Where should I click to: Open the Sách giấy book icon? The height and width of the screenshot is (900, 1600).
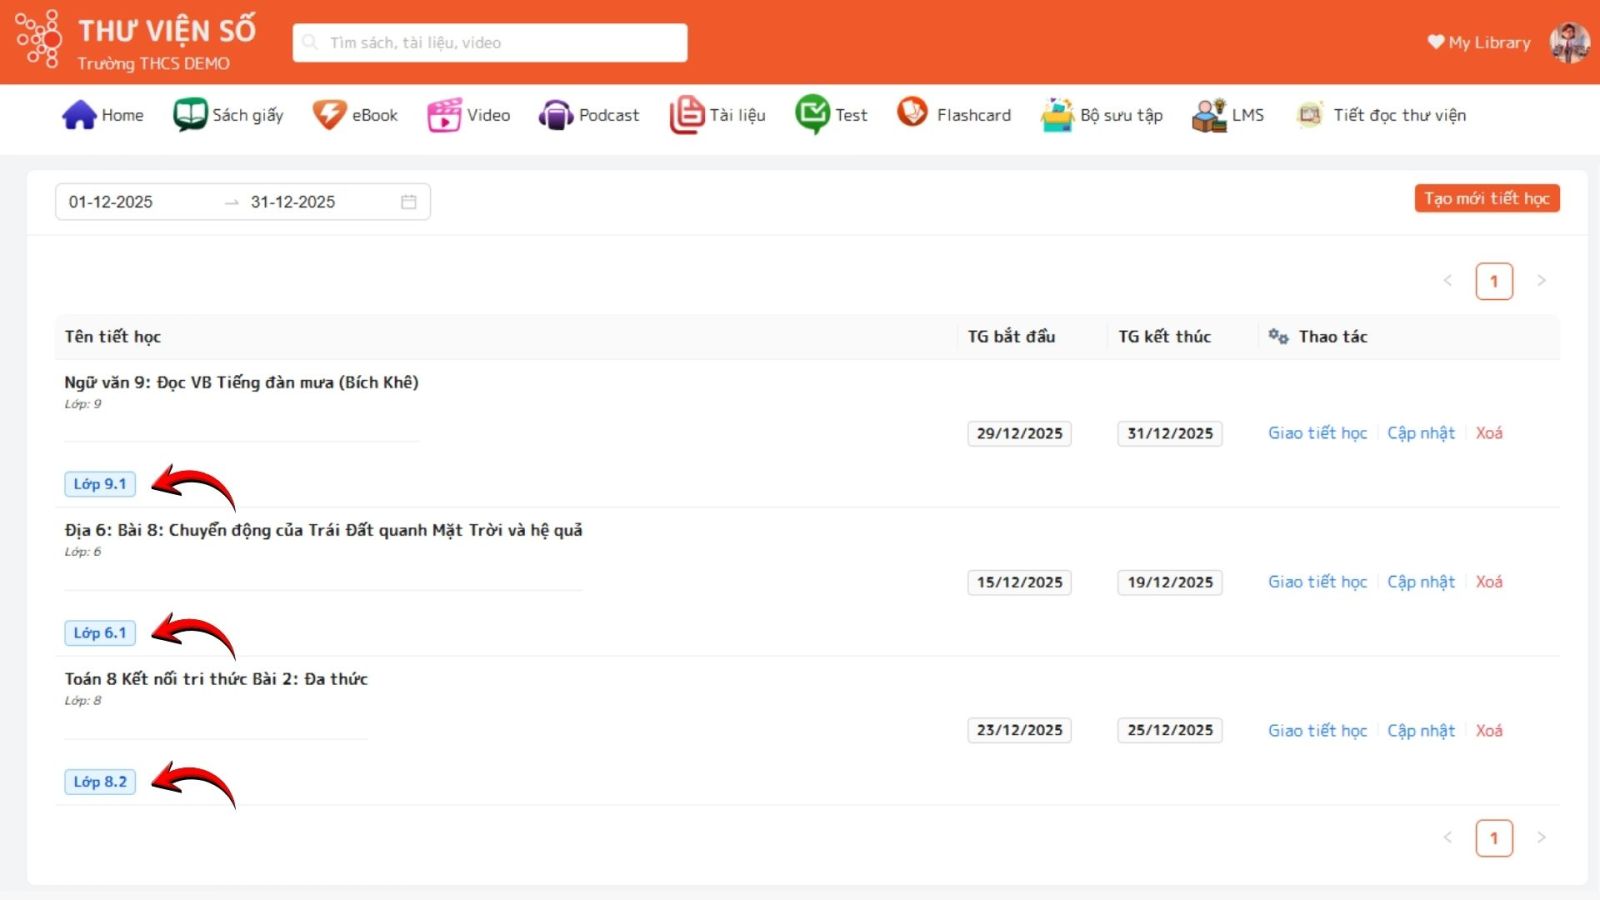click(190, 115)
